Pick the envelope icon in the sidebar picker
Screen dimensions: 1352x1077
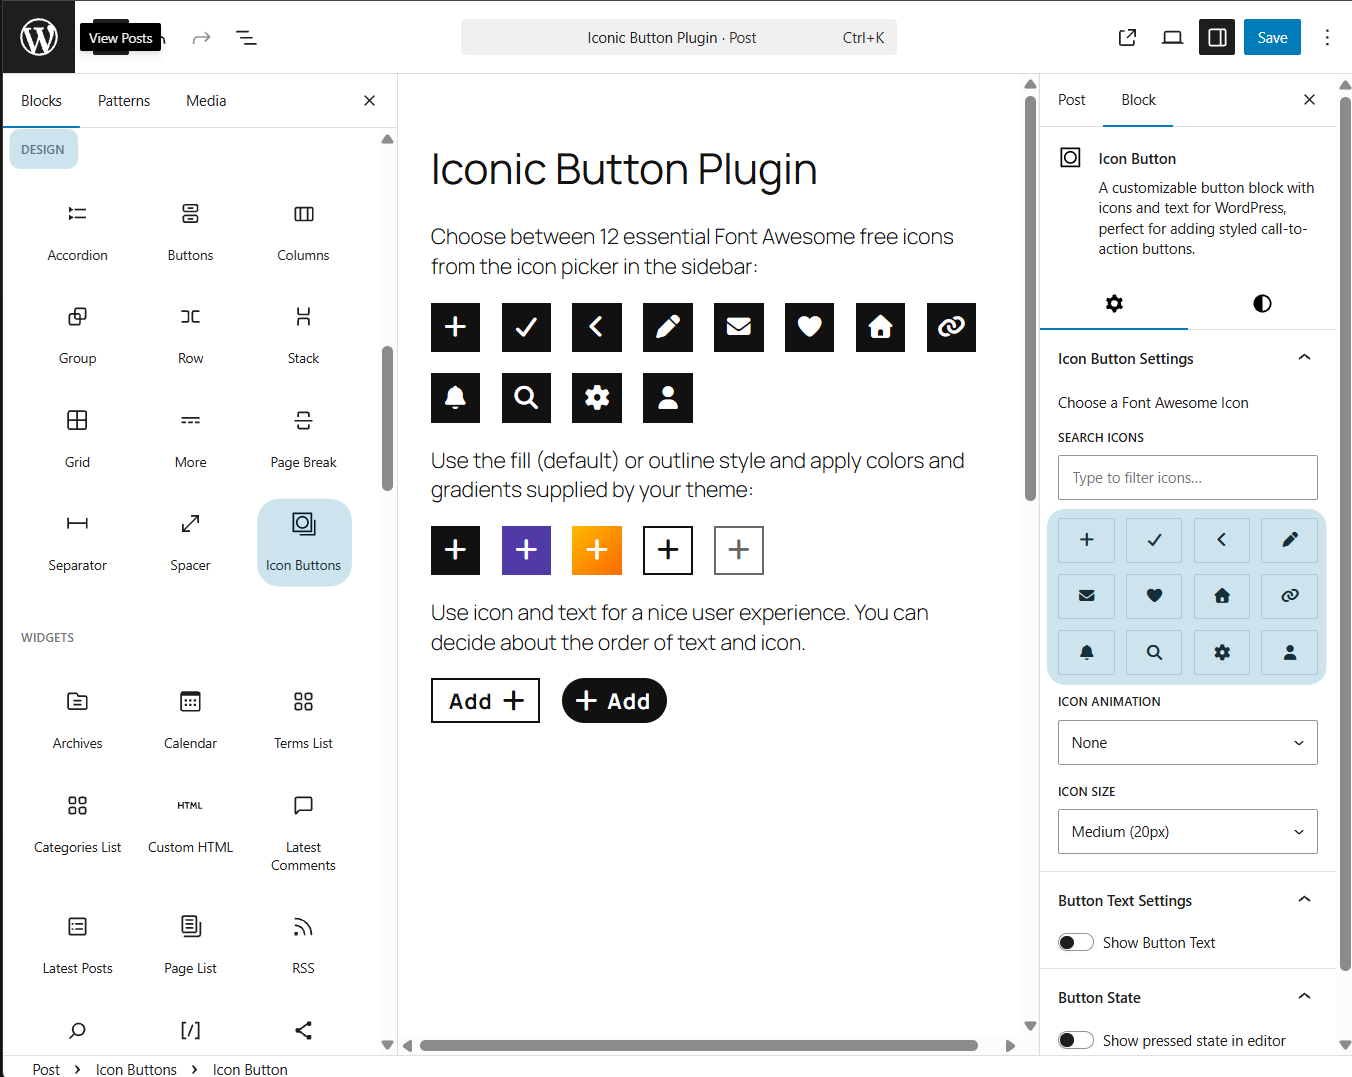pyautogui.click(x=1086, y=596)
